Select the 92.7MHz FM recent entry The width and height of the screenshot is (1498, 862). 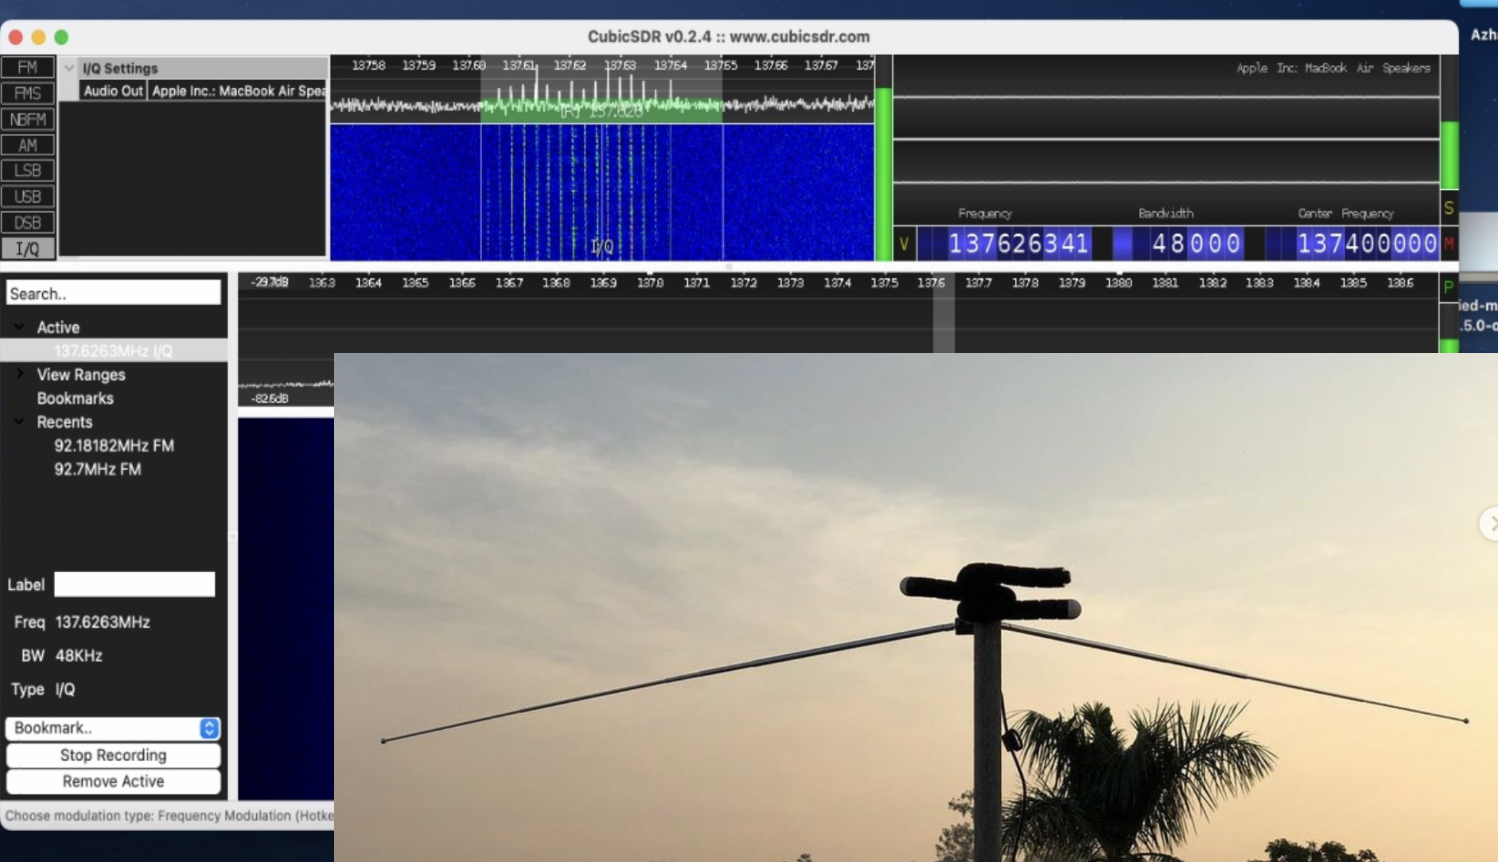[97, 469]
